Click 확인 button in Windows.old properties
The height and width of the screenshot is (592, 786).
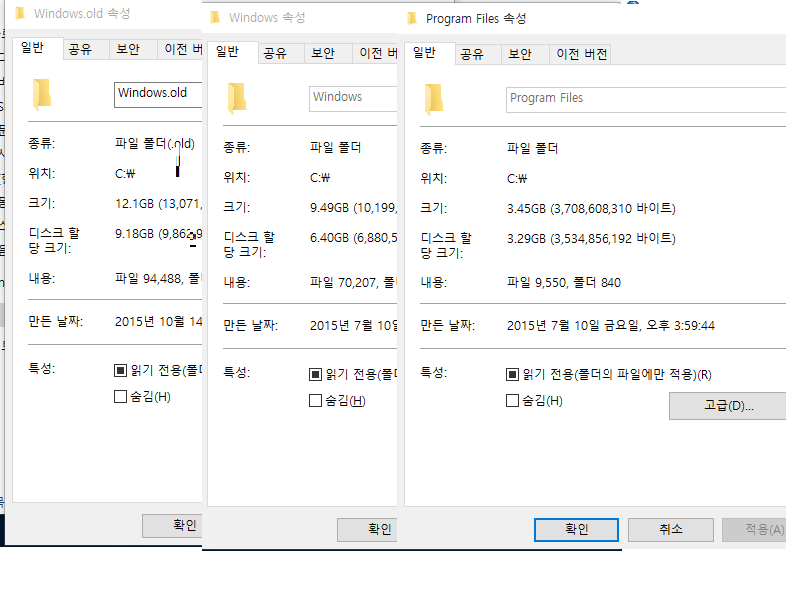(172, 525)
